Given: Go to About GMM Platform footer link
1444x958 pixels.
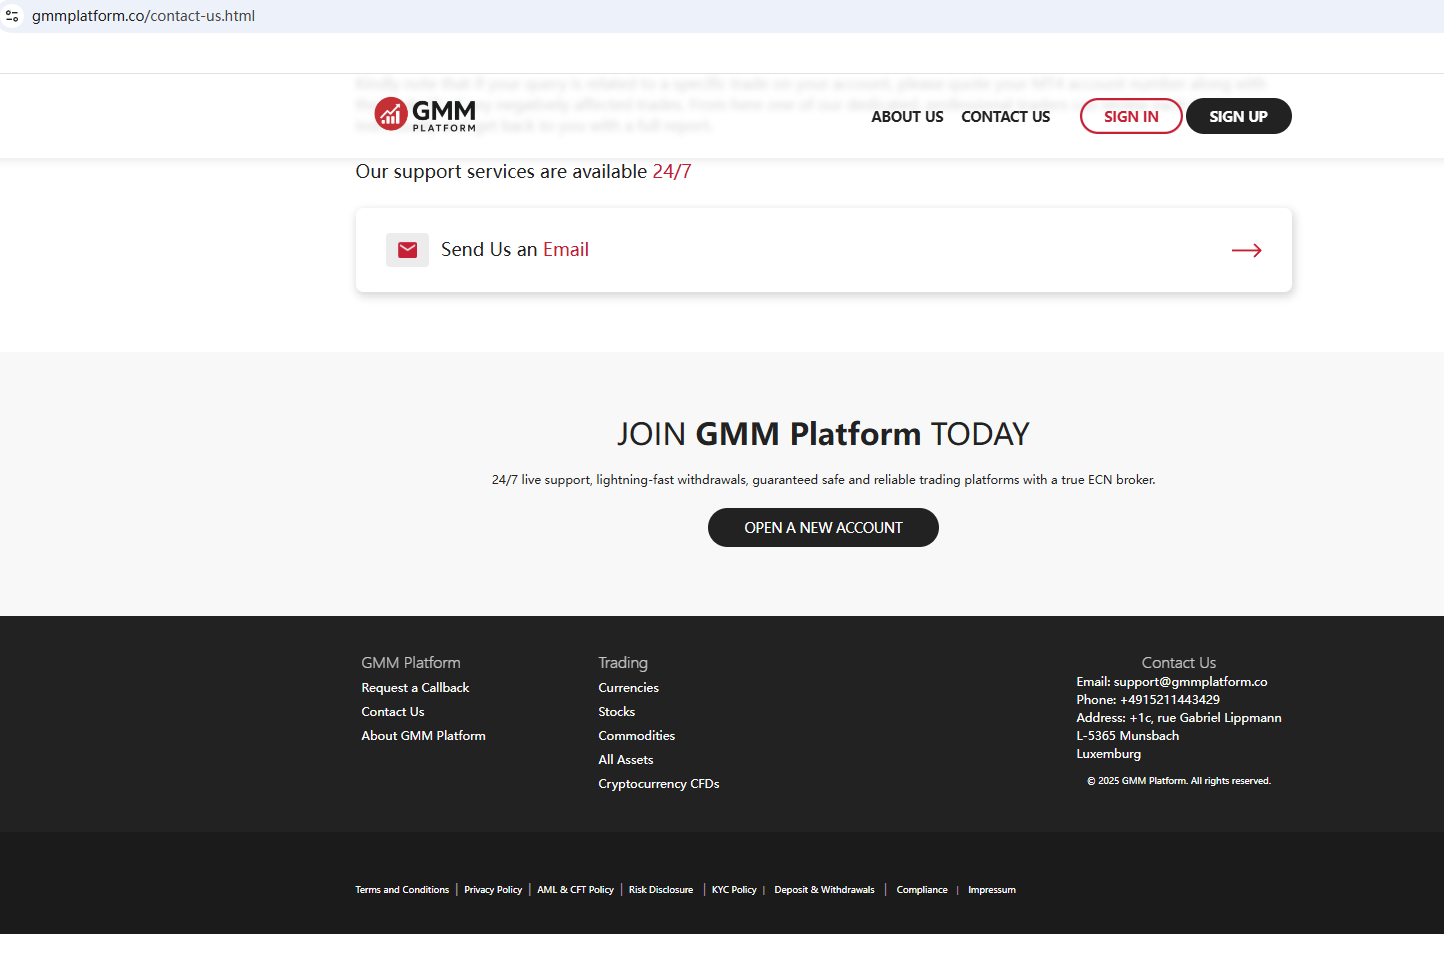Looking at the screenshot, I should [423, 736].
